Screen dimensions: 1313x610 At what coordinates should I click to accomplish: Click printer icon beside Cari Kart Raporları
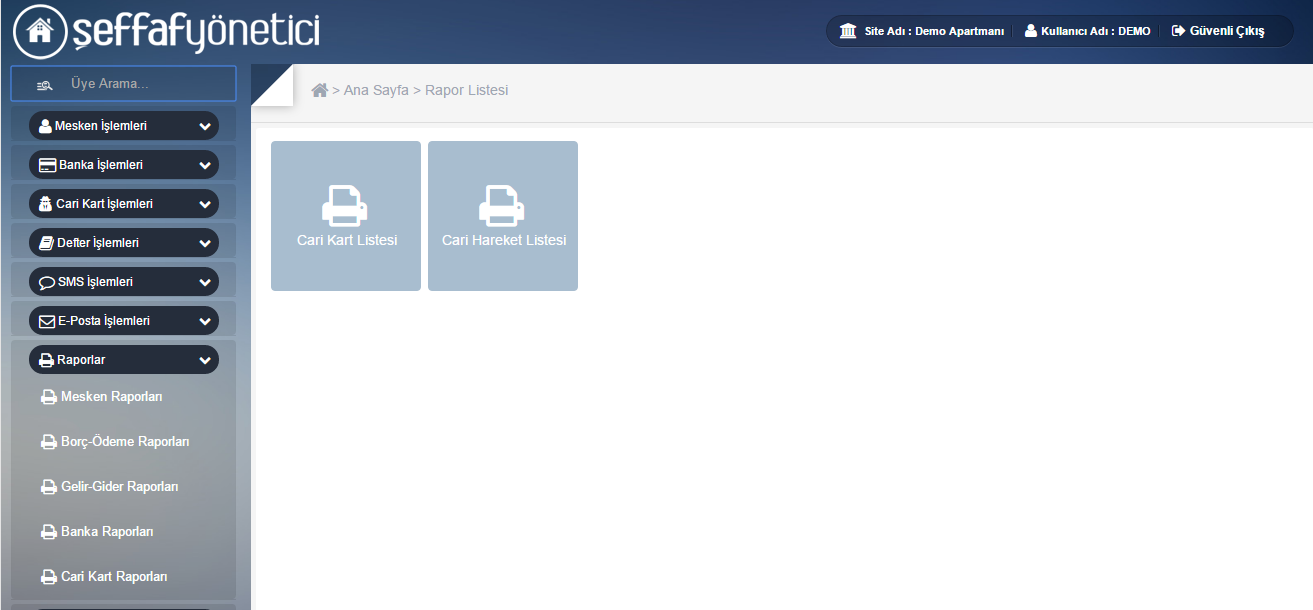[x=49, y=577]
